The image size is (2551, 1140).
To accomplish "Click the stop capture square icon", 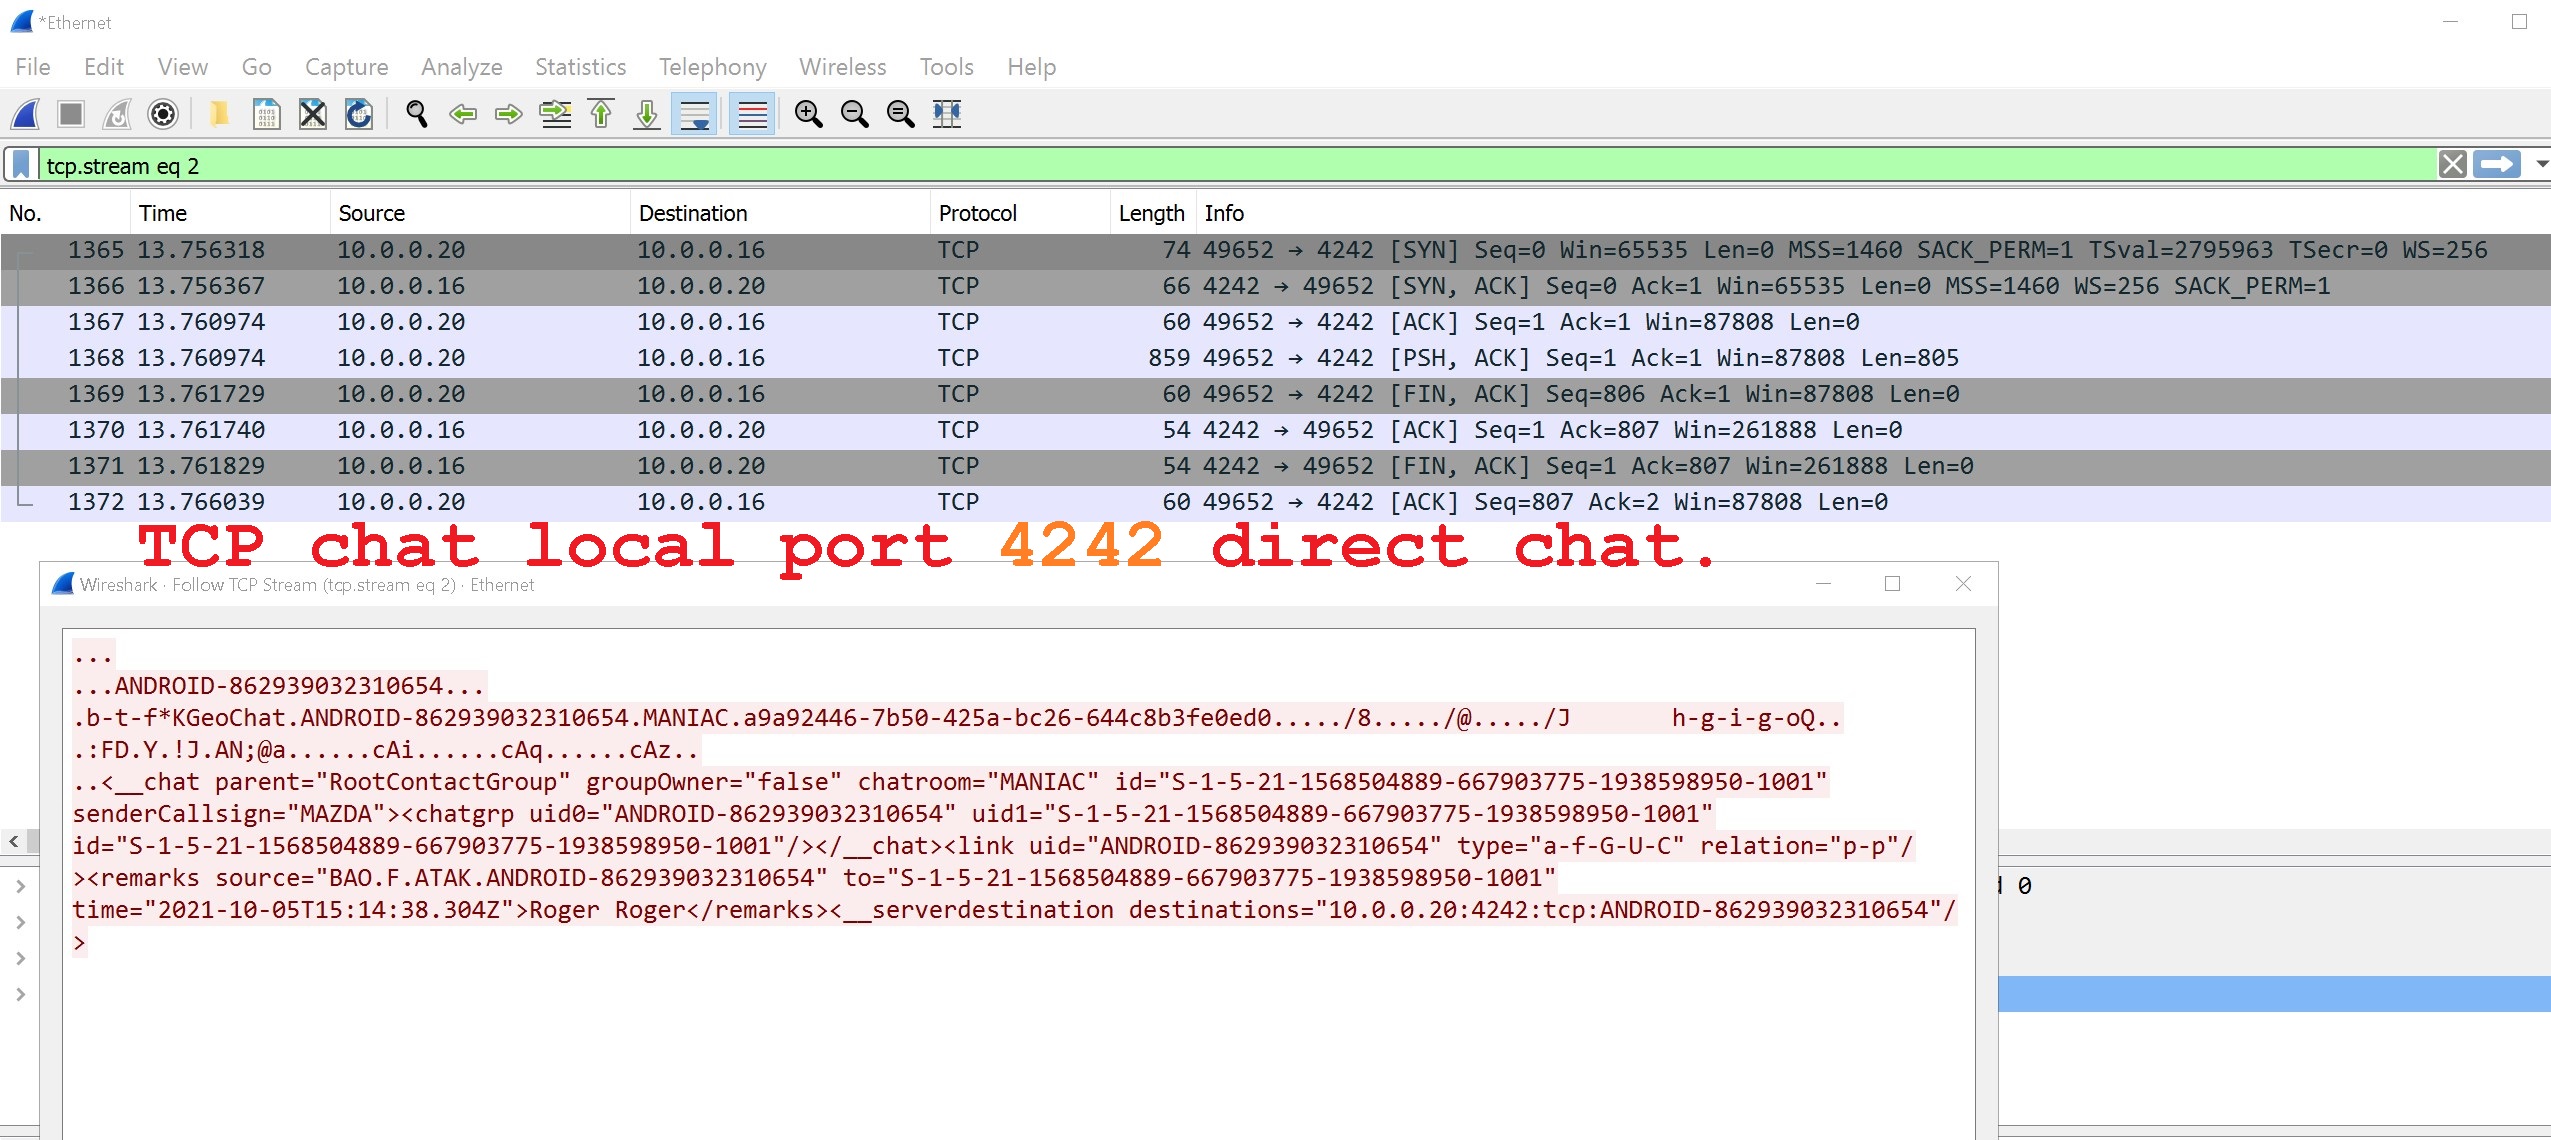I will pos(70,114).
